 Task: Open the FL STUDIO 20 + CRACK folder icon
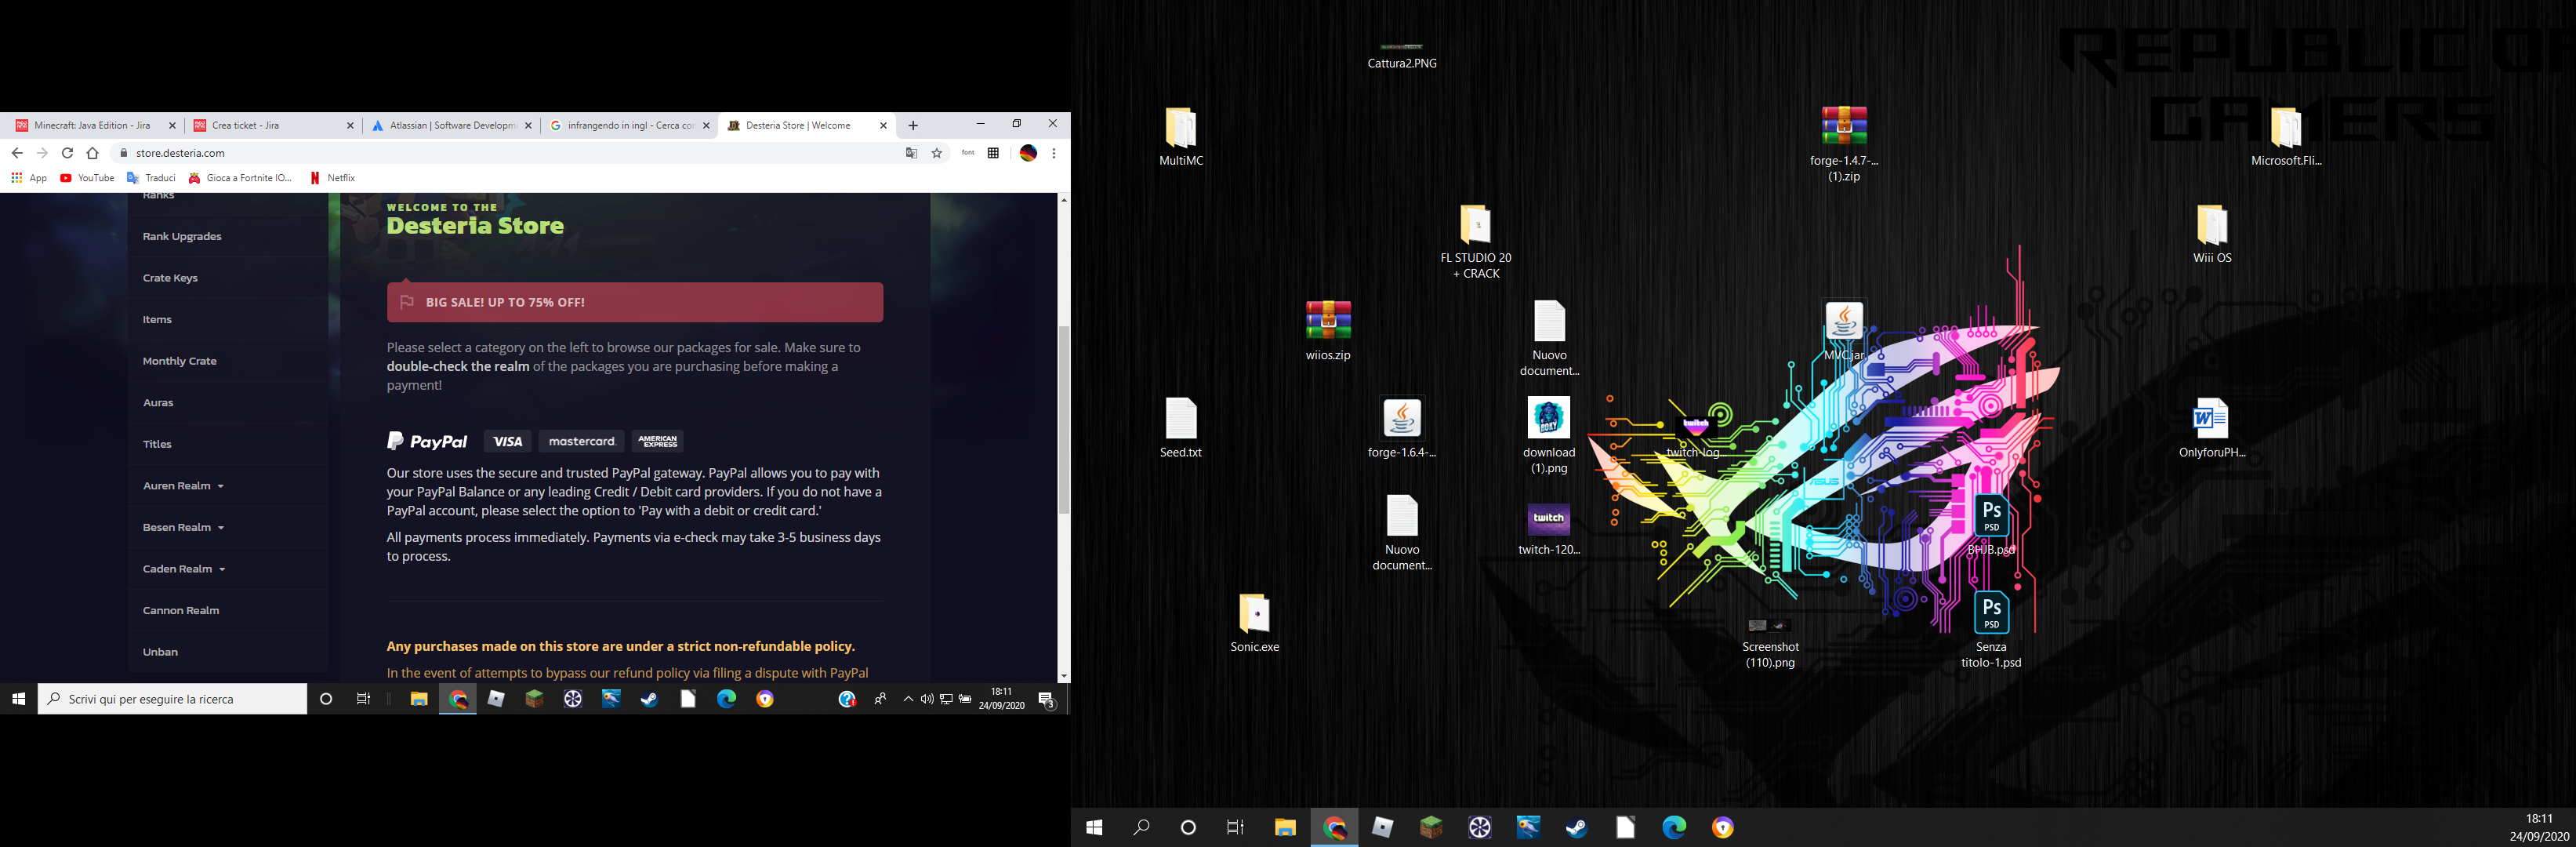pyautogui.click(x=1475, y=226)
